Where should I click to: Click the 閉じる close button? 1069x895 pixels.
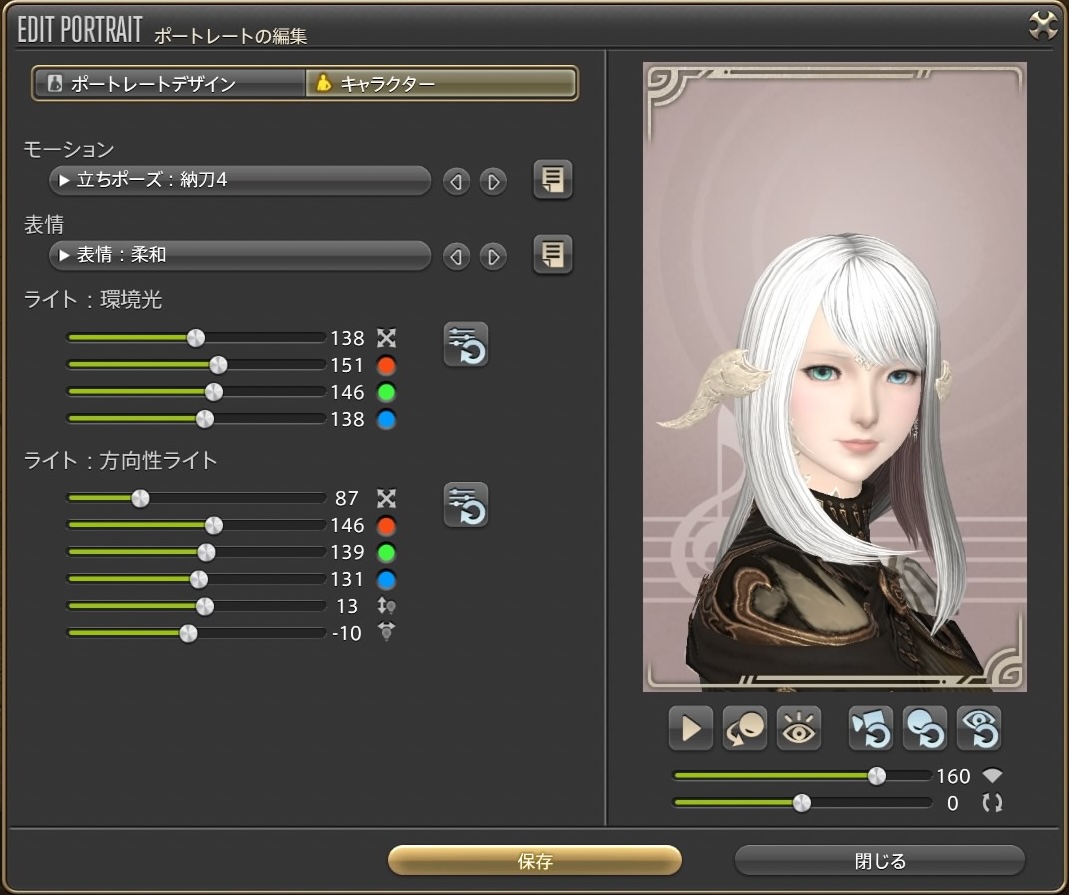pos(880,860)
